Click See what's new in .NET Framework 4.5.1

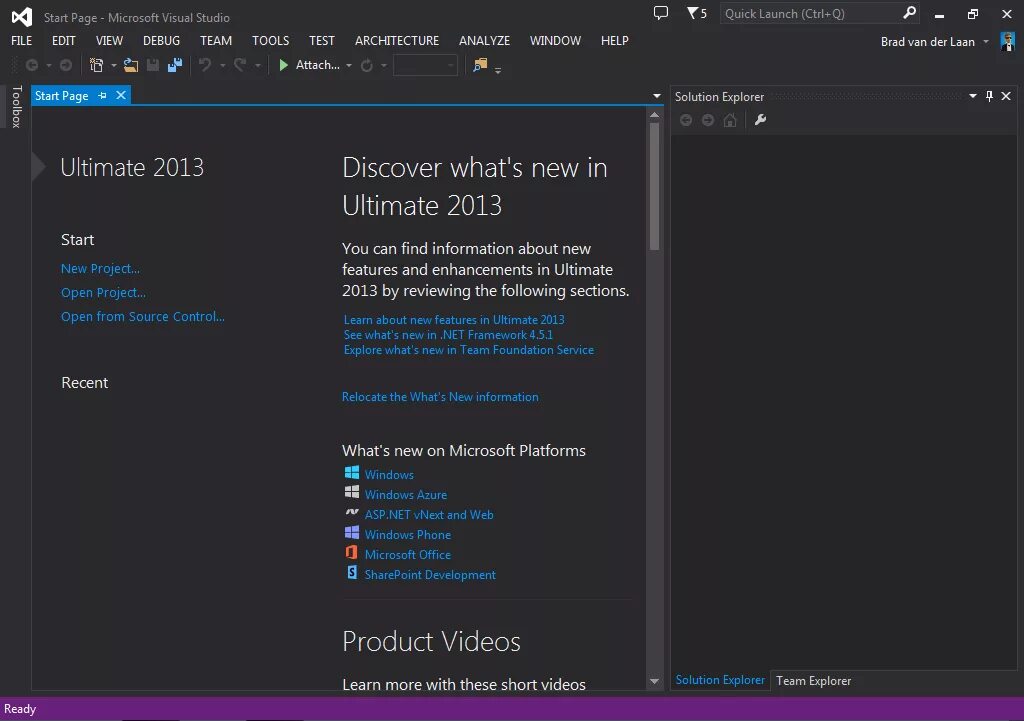[x=448, y=334]
